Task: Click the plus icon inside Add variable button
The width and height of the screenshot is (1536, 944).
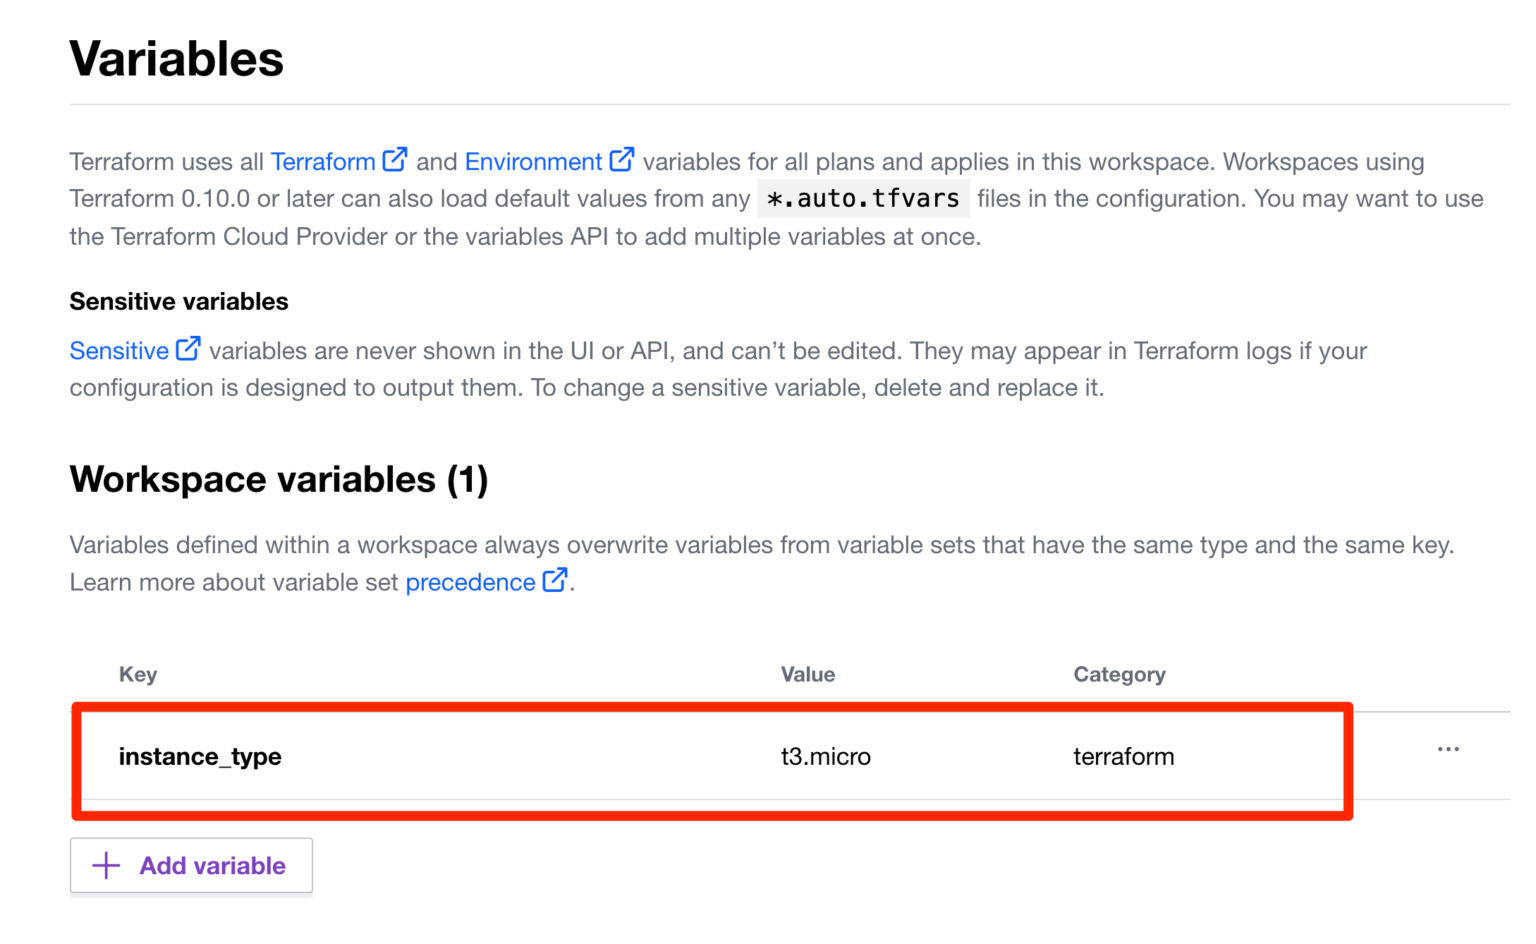Action: 106,865
